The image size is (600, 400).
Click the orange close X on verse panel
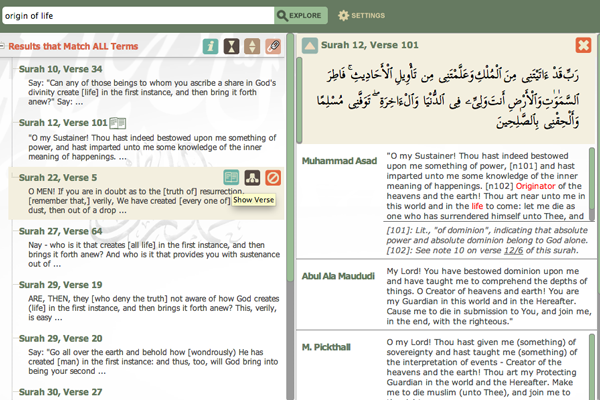pyautogui.click(x=583, y=45)
